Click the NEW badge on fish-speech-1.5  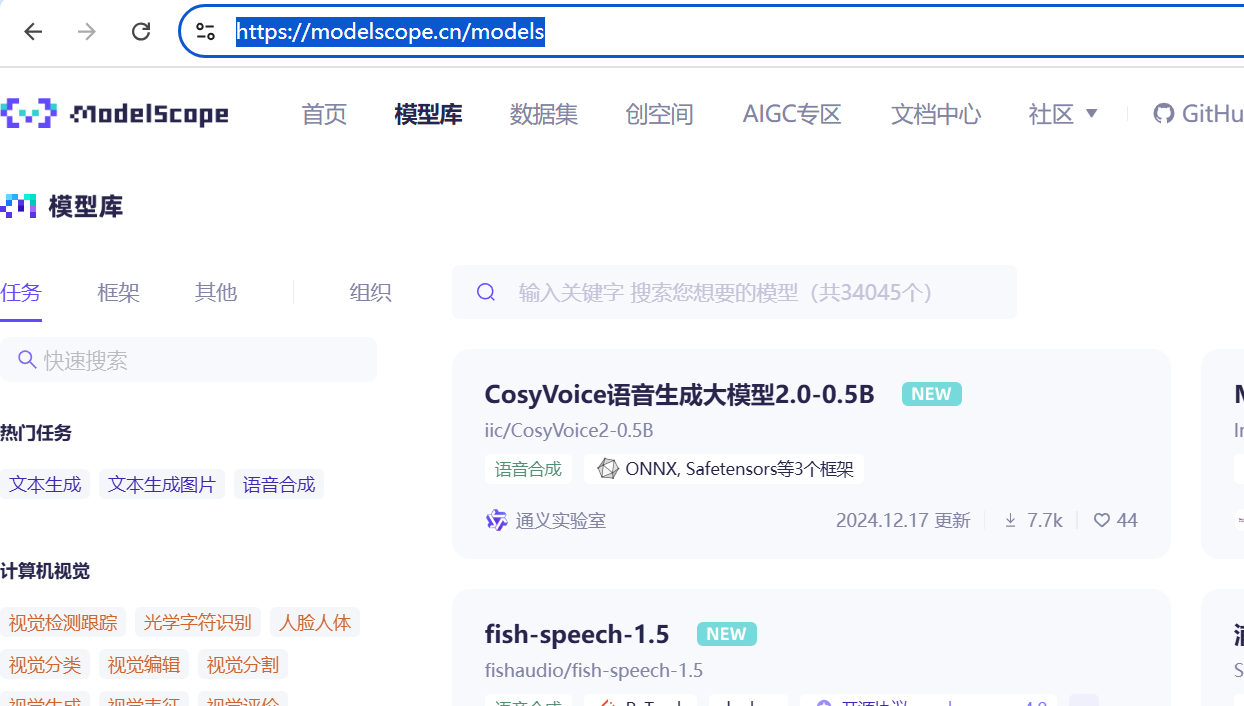727,634
